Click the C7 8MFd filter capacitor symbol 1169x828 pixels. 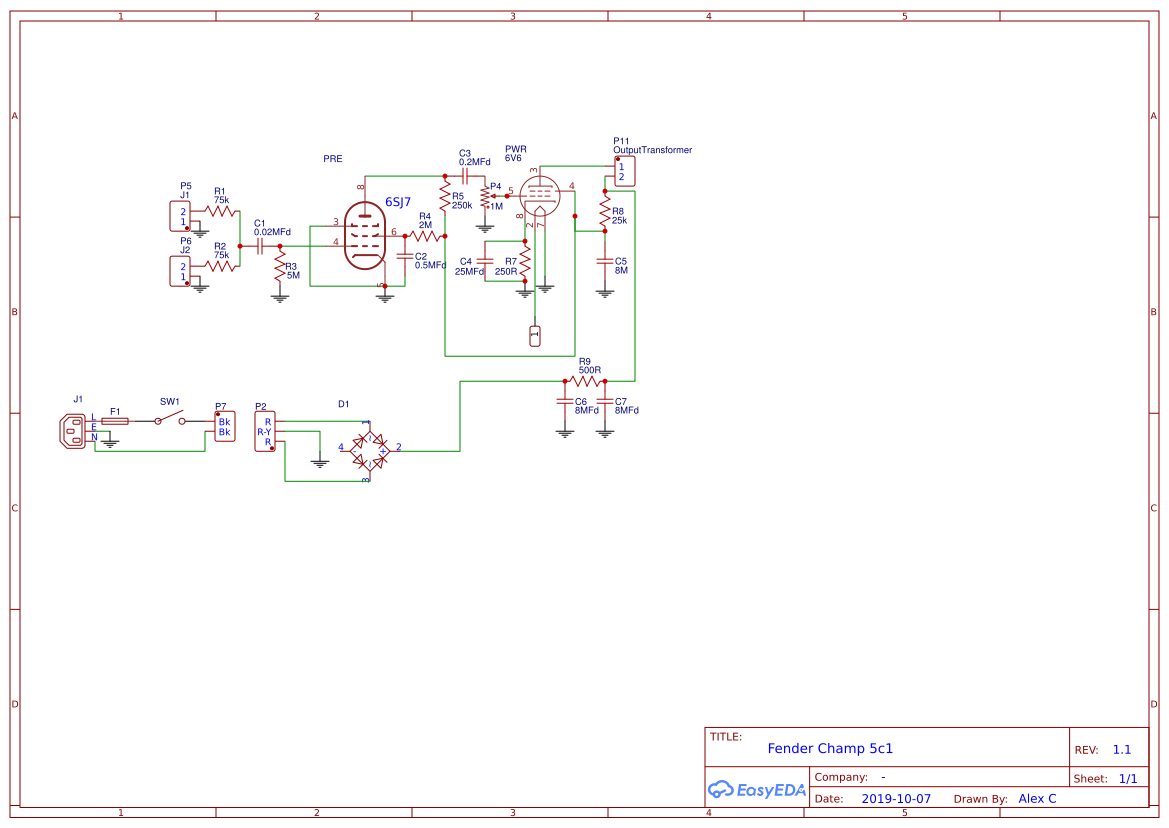point(605,401)
